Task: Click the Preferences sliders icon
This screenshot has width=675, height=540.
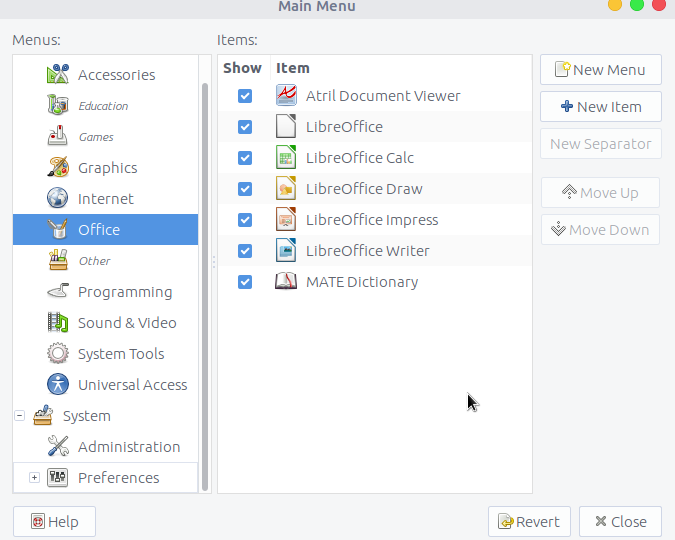Action: [x=58, y=478]
